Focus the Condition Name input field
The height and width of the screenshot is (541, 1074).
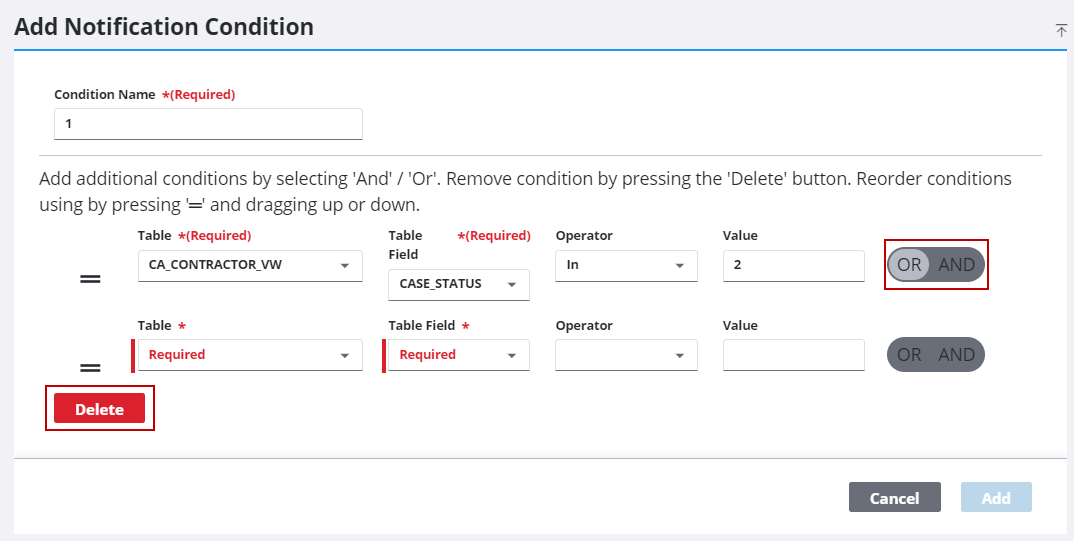point(208,124)
